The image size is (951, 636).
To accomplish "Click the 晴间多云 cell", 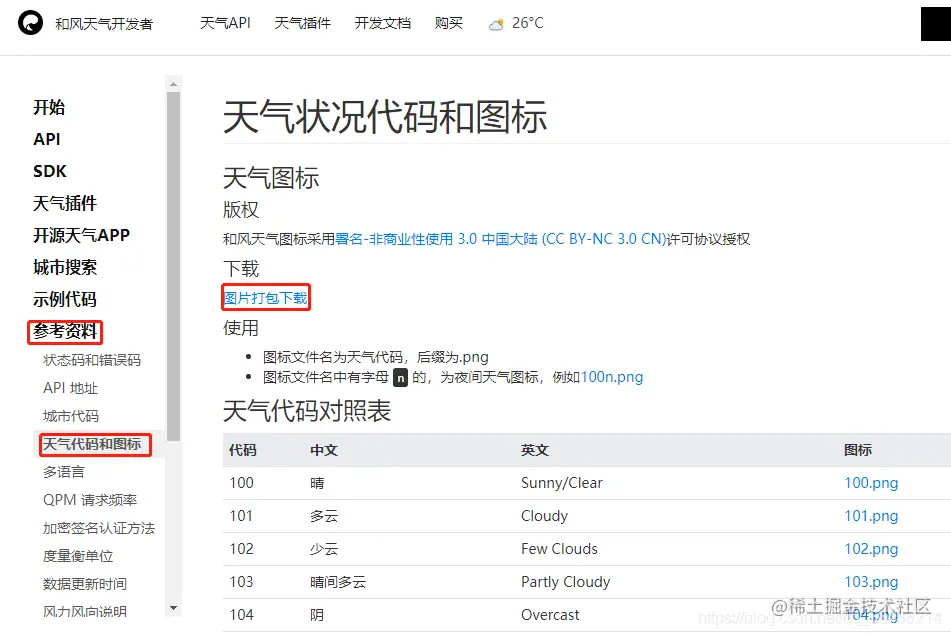I will [338, 582].
